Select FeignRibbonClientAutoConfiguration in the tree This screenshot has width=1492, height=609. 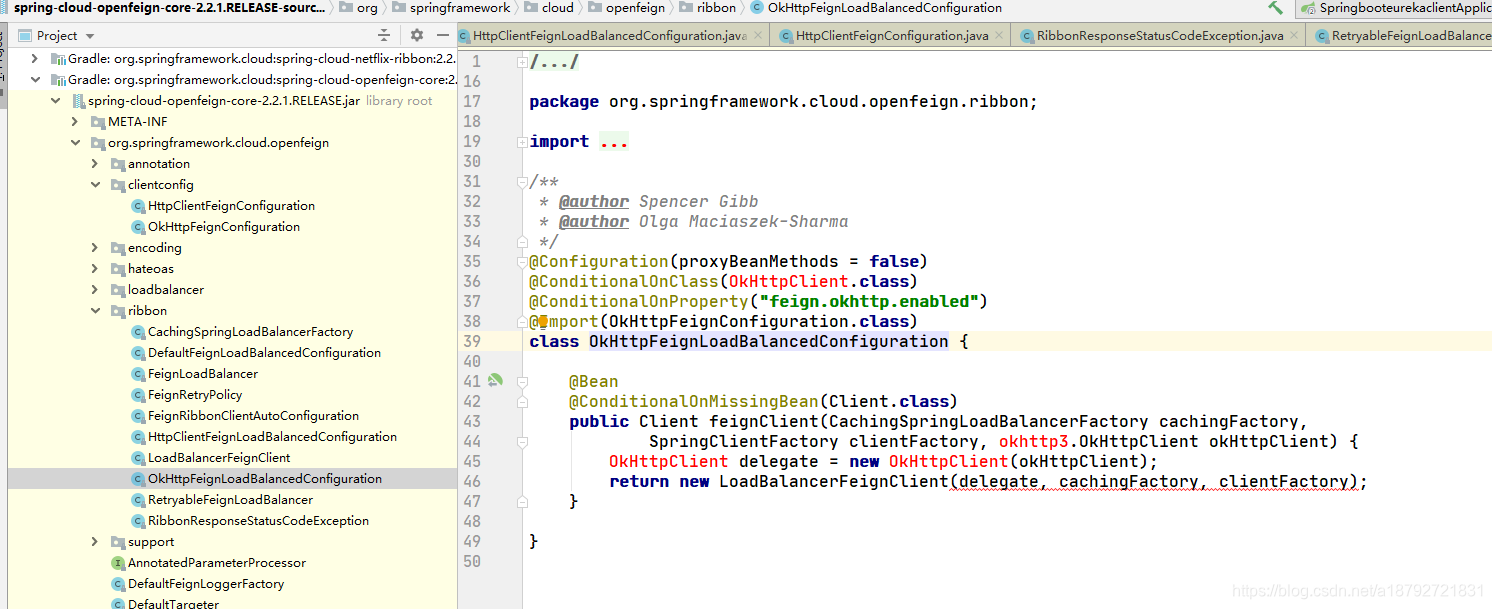point(253,416)
